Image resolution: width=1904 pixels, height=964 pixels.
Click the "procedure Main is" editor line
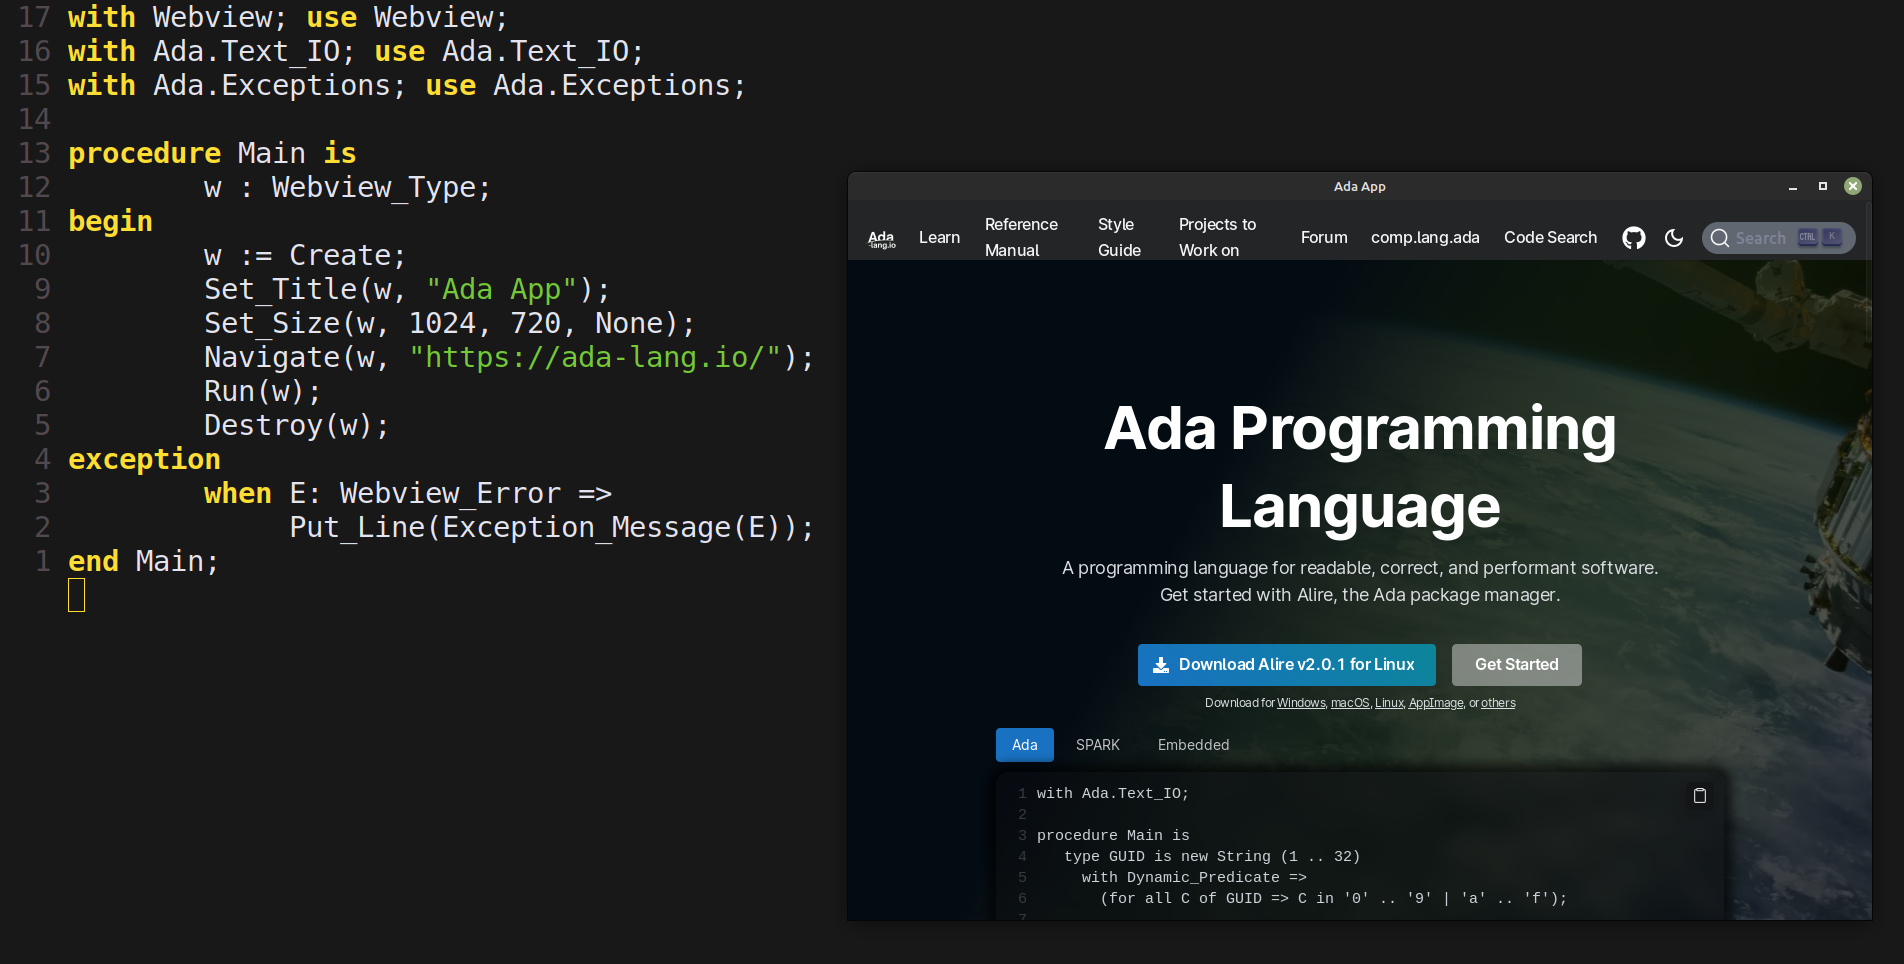[212, 153]
